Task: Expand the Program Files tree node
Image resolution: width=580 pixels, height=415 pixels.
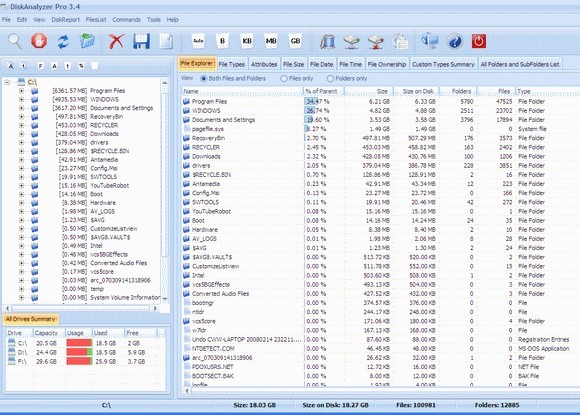Action: pyautogui.click(x=21, y=91)
